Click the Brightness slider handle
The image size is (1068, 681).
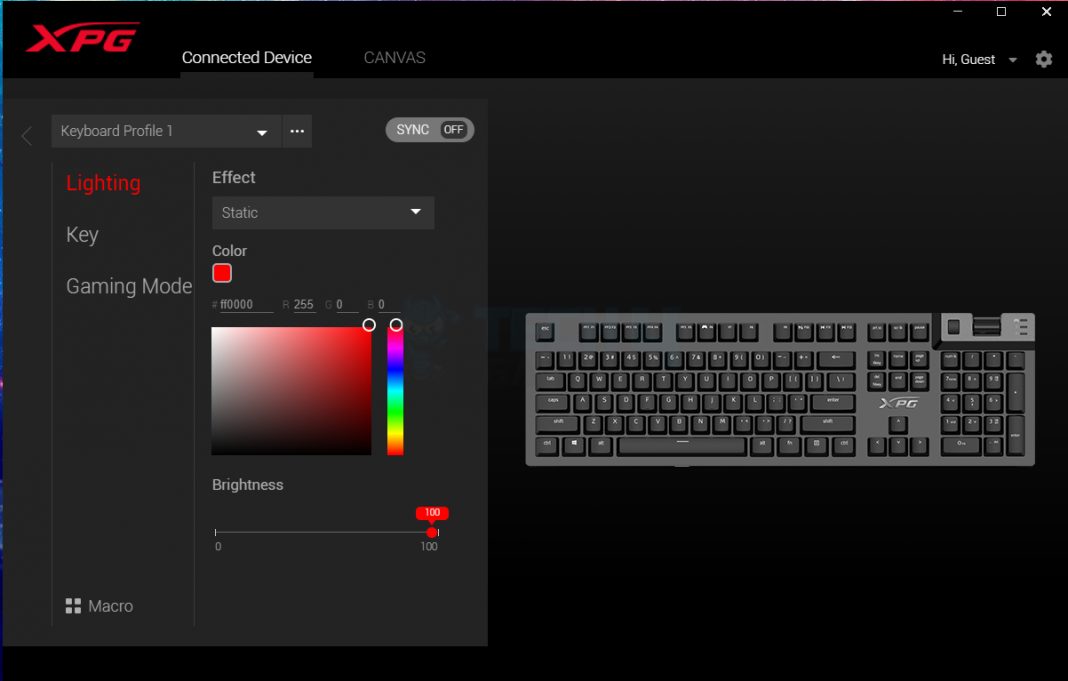pyautogui.click(x=432, y=532)
